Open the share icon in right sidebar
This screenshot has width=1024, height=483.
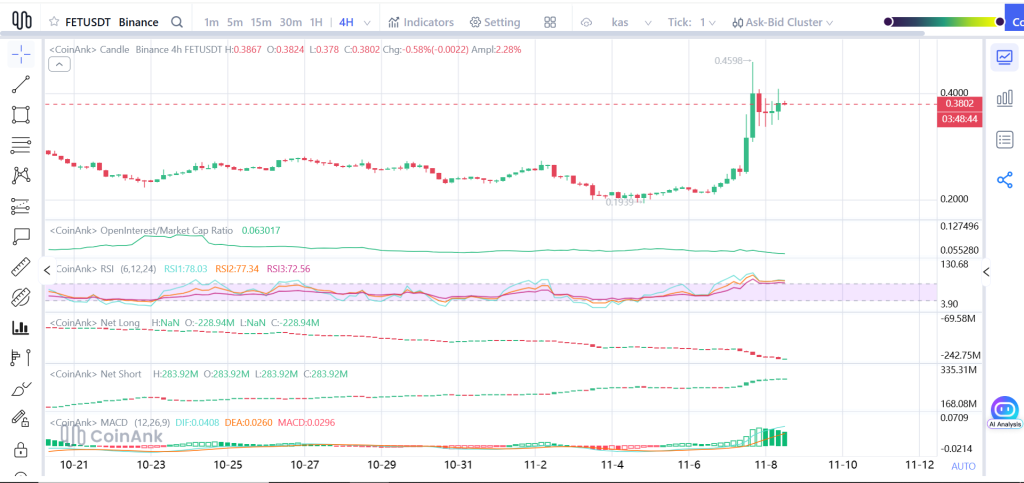(x=1005, y=179)
